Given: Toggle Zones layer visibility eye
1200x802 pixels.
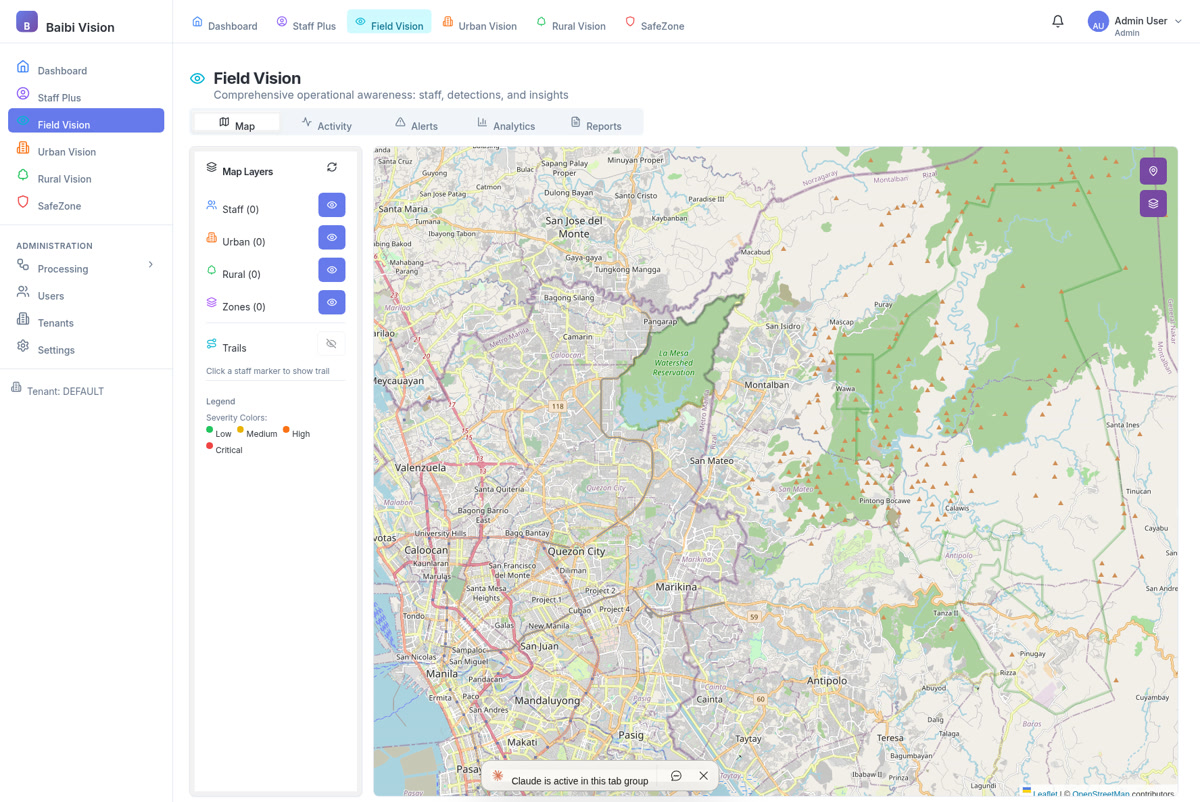Looking at the screenshot, I should point(332,302).
